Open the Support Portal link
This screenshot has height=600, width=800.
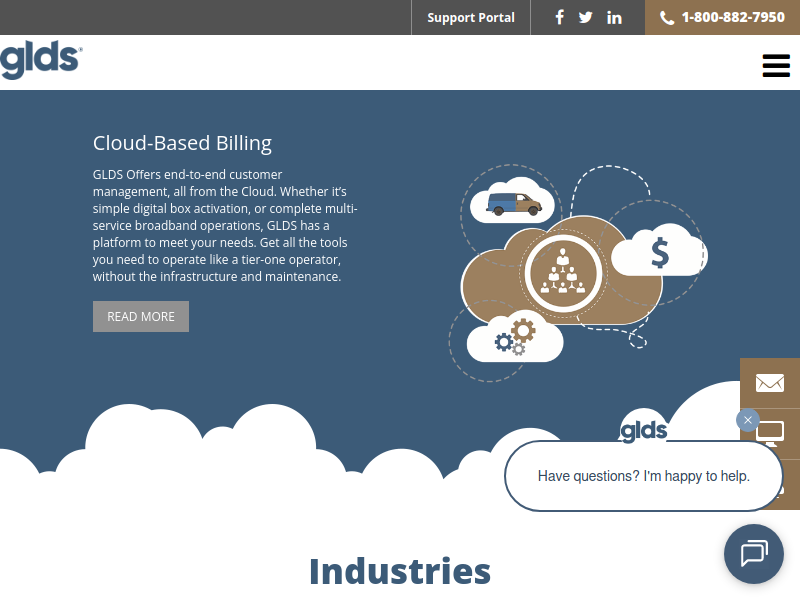[471, 17]
